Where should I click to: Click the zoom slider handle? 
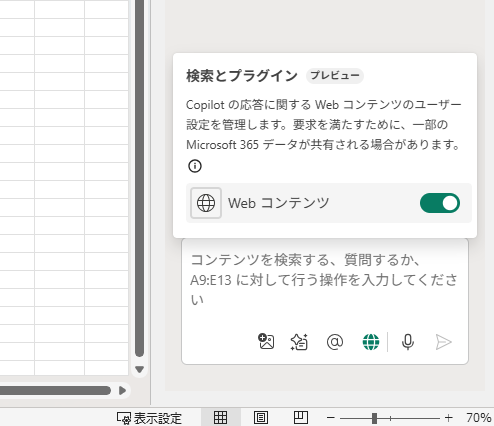tap(374, 418)
